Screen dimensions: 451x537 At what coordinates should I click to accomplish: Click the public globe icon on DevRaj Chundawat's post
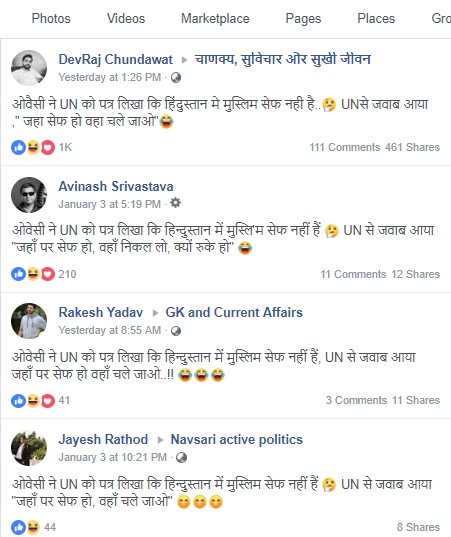click(x=176, y=78)
